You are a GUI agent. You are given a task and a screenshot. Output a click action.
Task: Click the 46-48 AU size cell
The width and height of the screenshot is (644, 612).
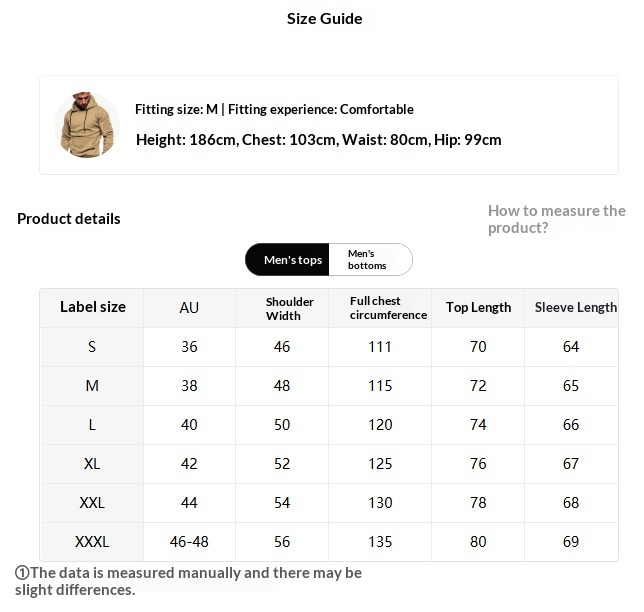pos(189,542)
